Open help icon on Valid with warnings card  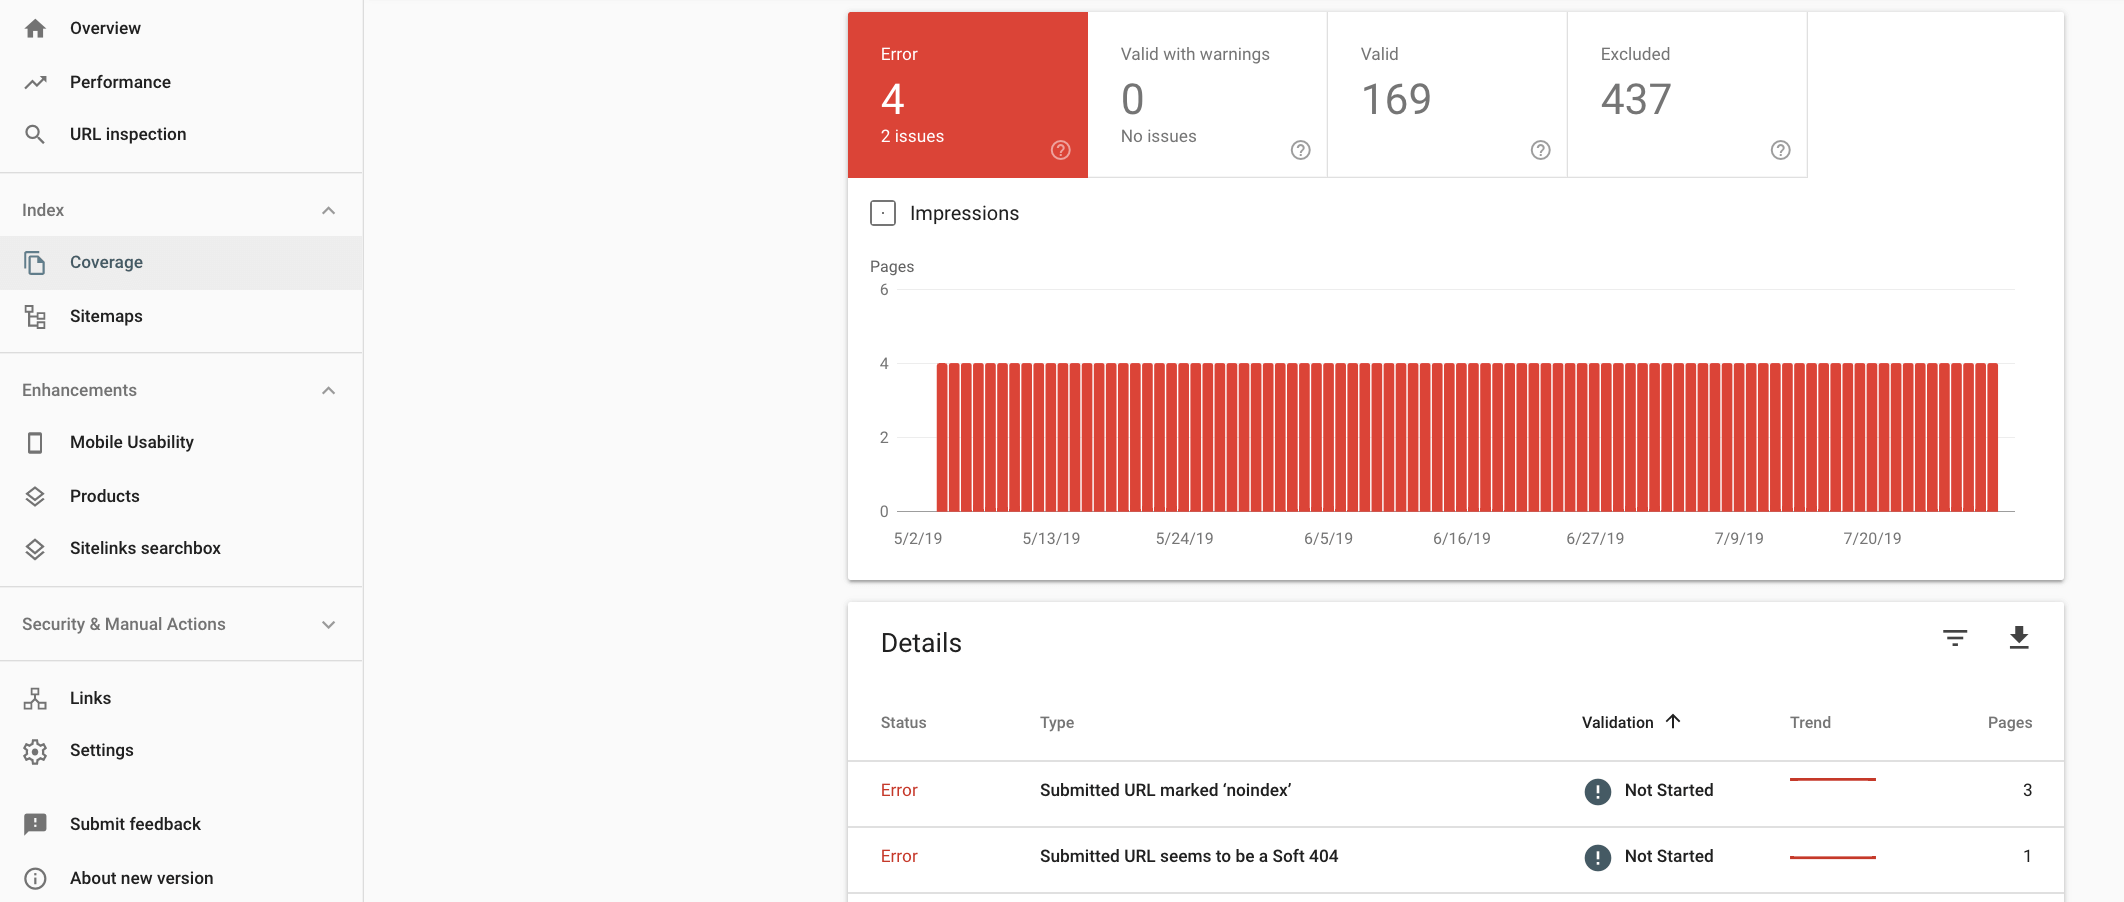click(1301, 150)
